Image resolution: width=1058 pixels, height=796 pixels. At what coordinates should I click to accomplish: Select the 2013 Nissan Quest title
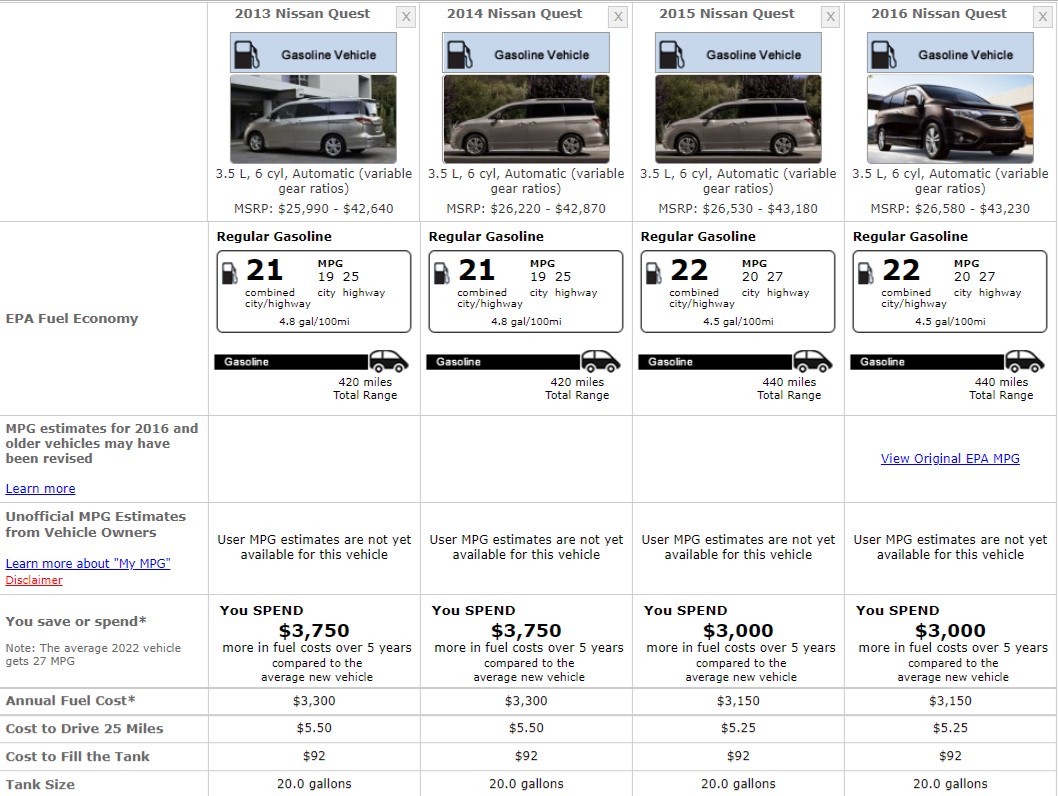302,13
